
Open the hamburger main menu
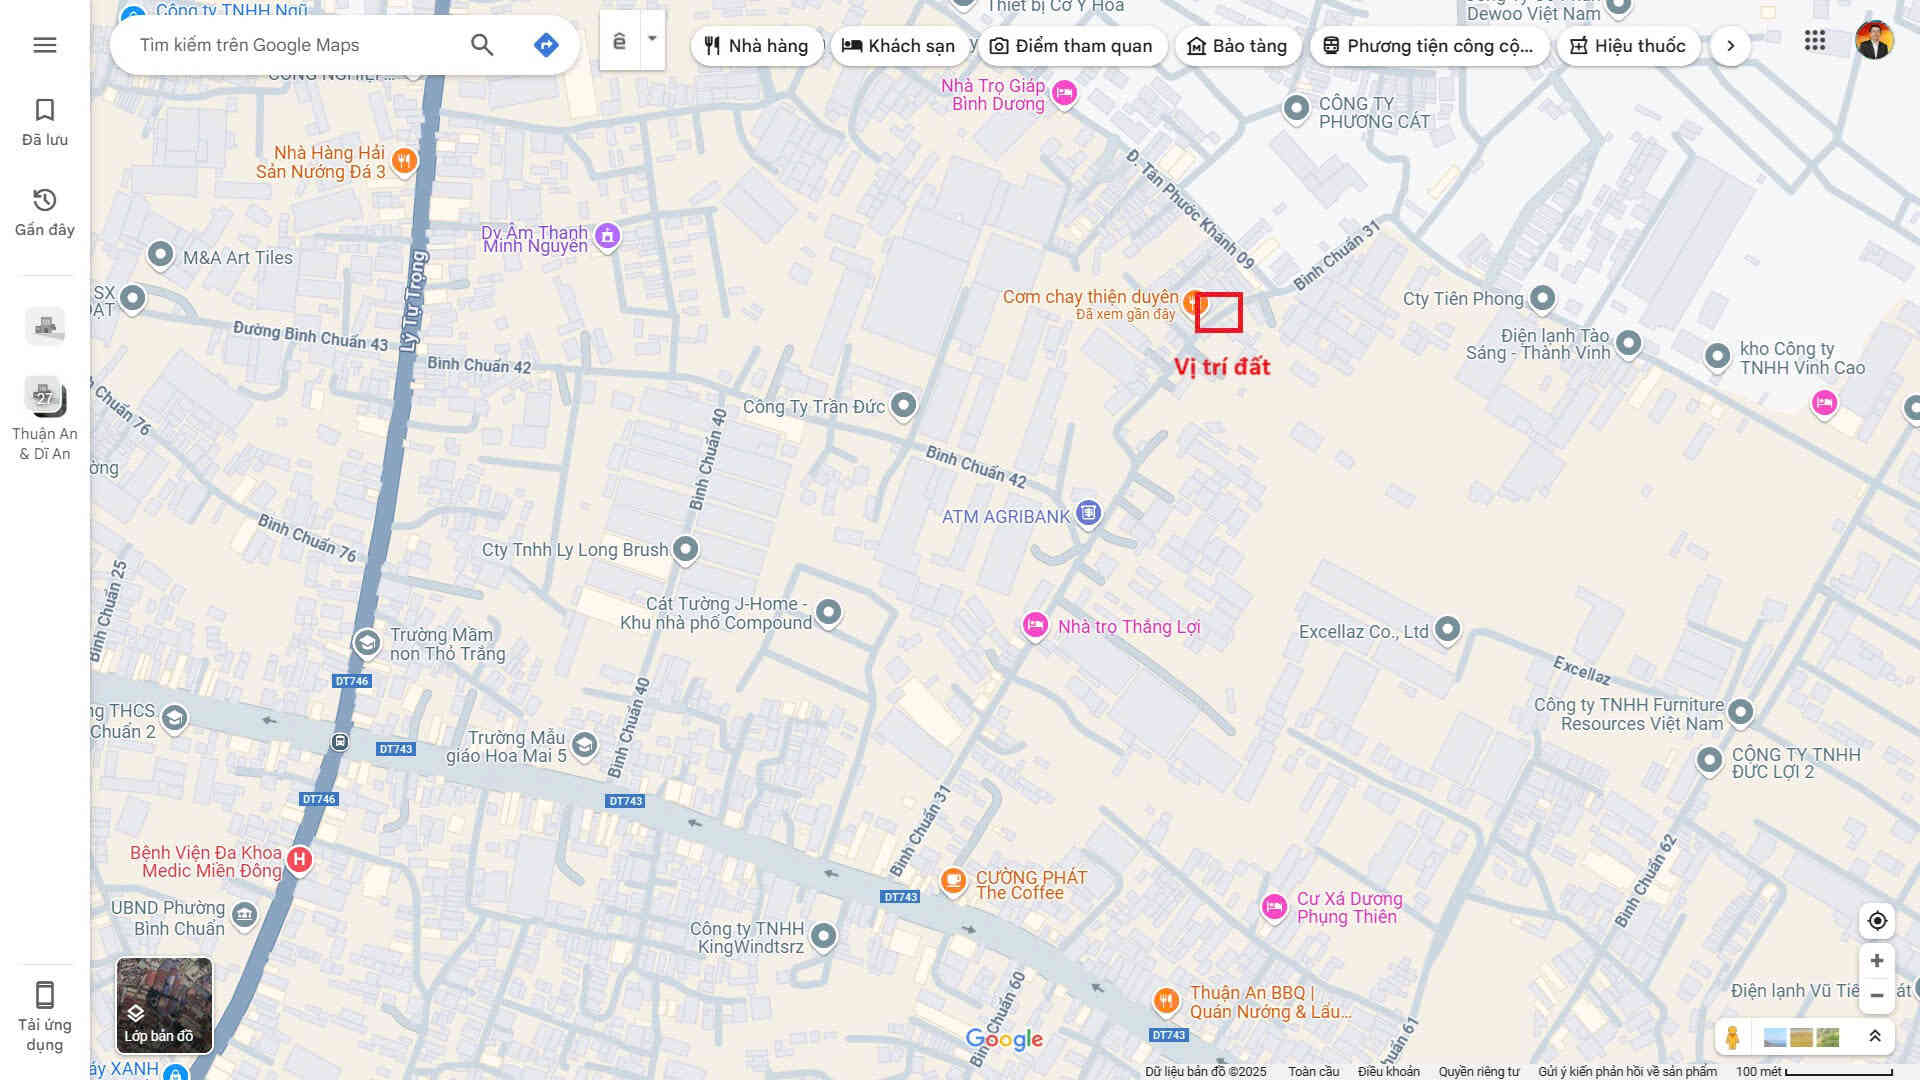click(x=45, y=45)
